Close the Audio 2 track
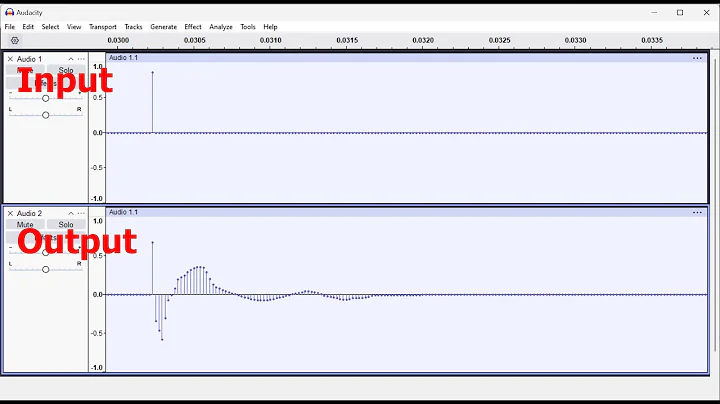Image resolution: width=720 pixels, height=404 pixels. coord(10,213)
